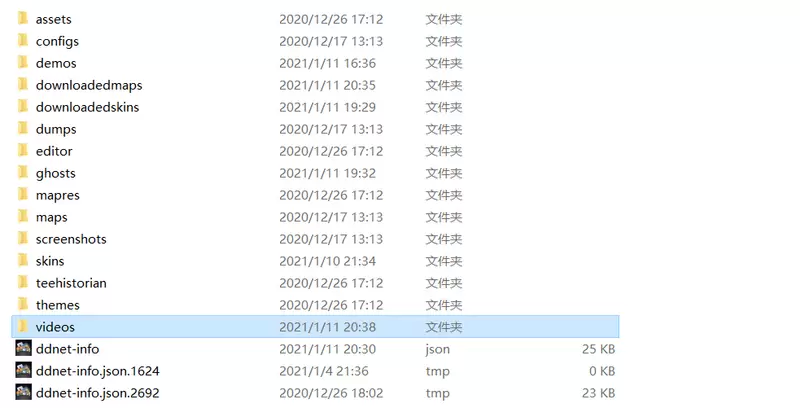Select the maps folder name

pos(52,217)
